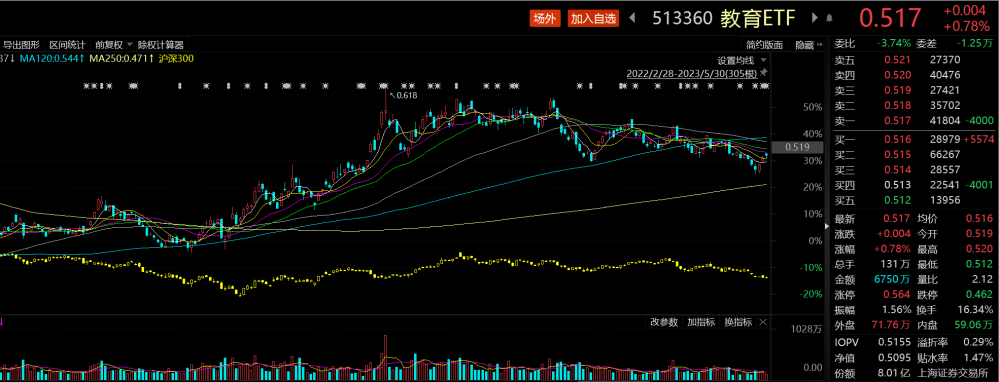Click the 0.519 price tag on axis
This screenshot has height=382, width=999.
(797, 147)
